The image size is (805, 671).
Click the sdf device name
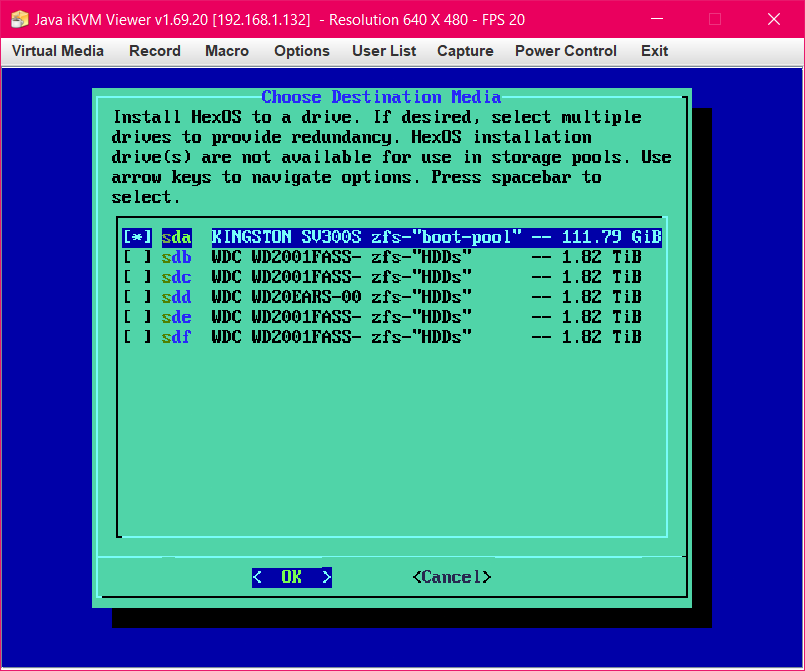(177, 337)
